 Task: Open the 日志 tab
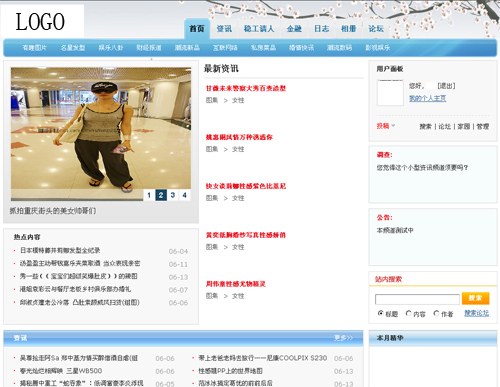[321, 29]
